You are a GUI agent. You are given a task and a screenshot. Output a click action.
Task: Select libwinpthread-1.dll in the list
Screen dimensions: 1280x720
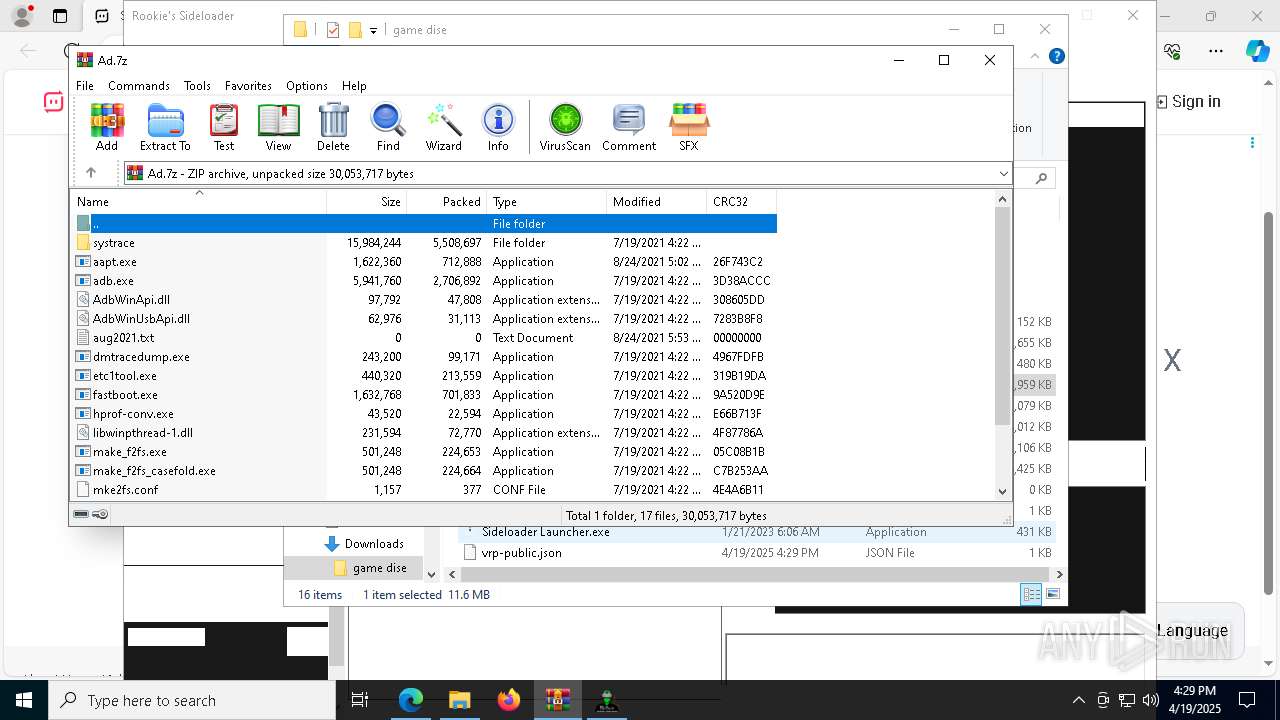coord(425,433)
